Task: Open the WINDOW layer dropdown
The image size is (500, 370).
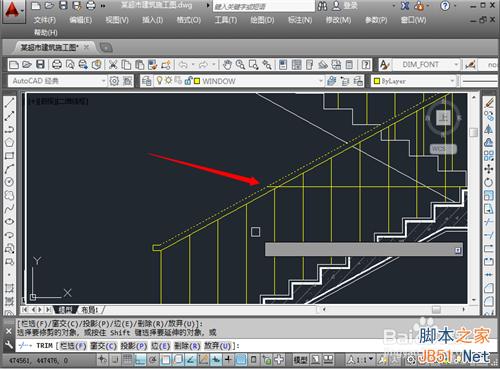Action: click(x=320, y=81)
